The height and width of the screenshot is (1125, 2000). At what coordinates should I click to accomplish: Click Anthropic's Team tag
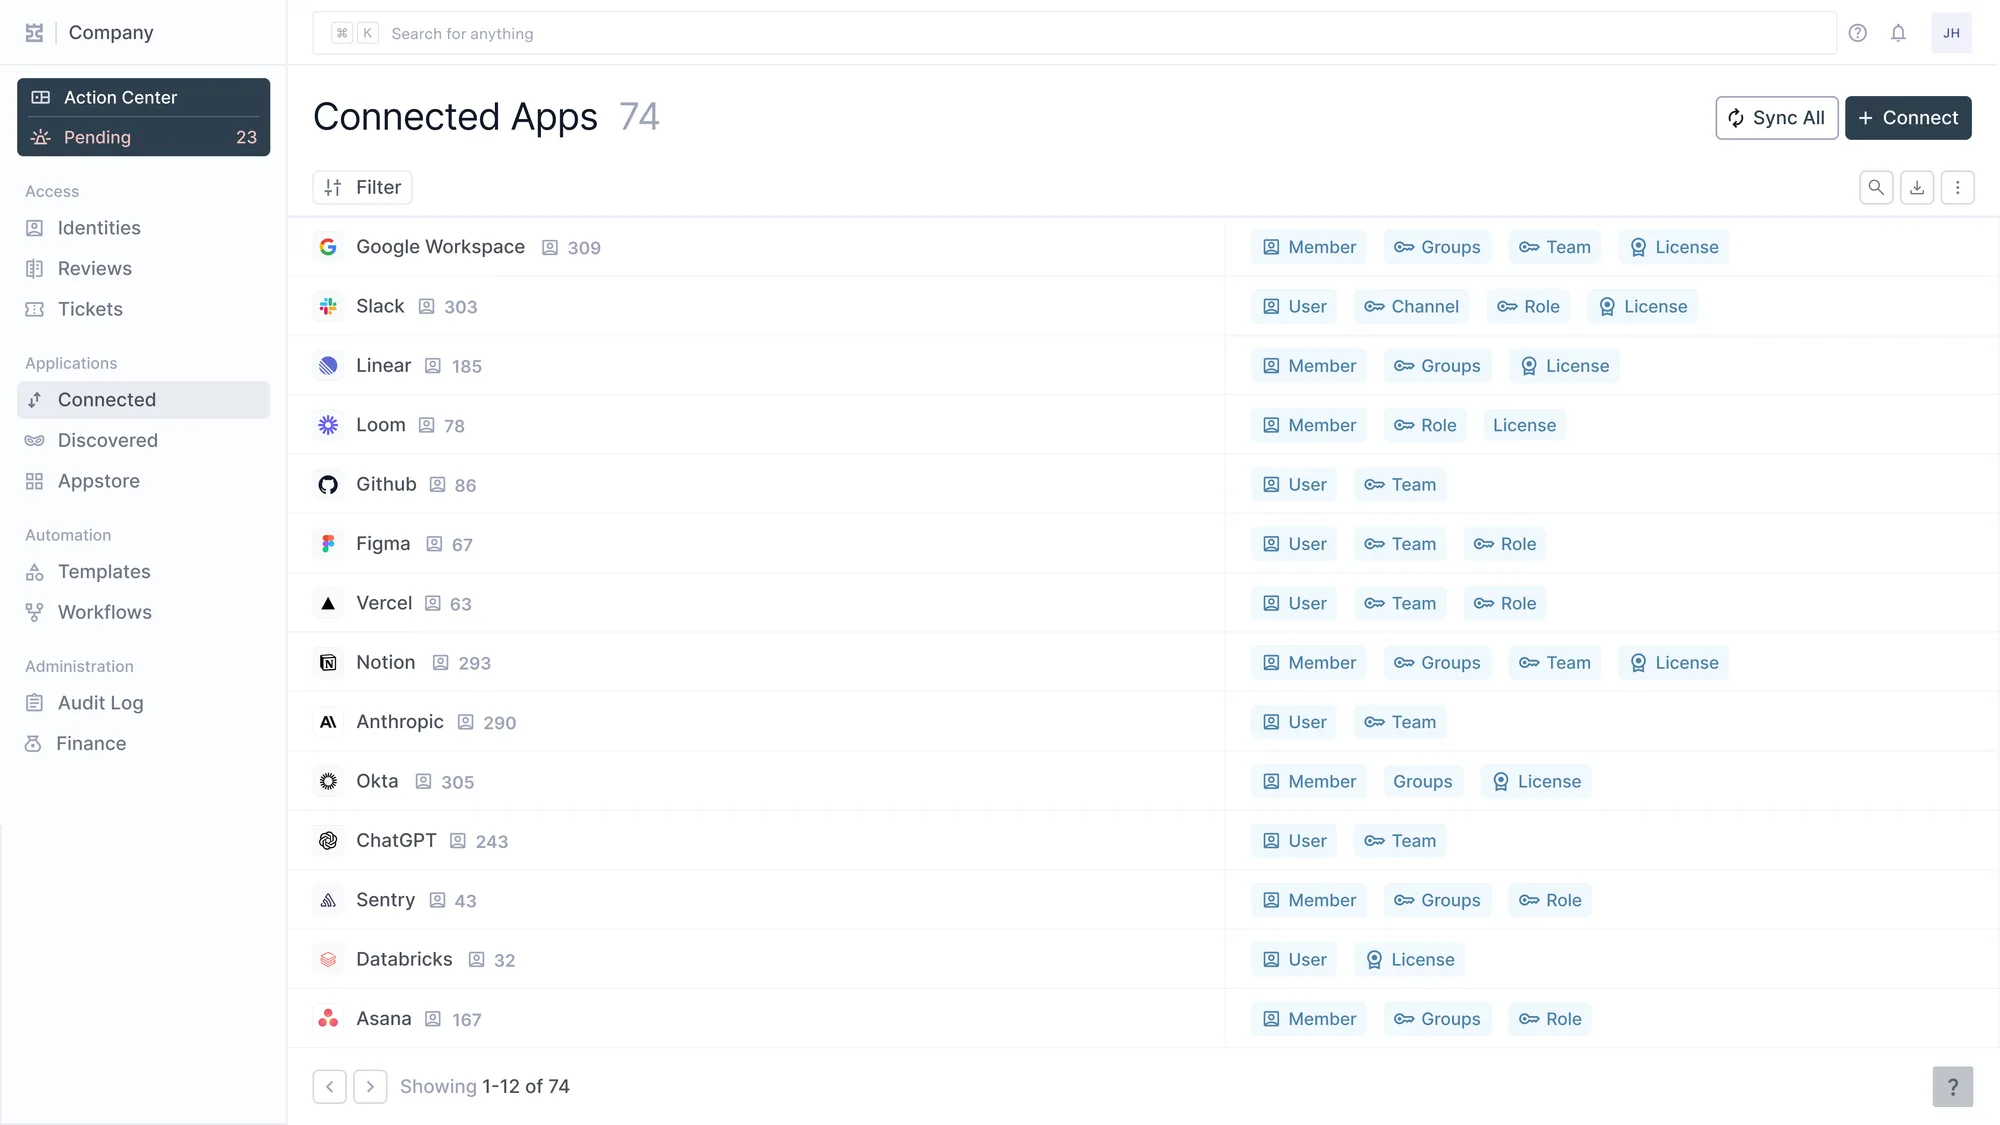(x=1400, y=722)
